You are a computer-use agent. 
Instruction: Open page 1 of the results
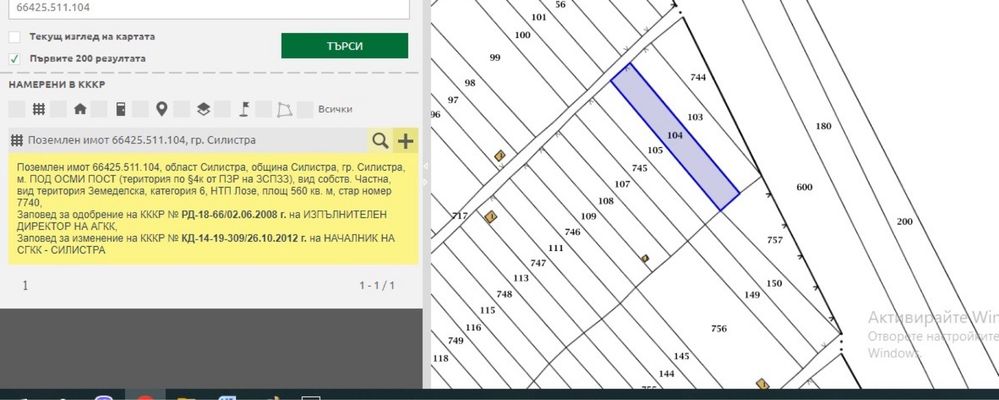coord(25,285)
